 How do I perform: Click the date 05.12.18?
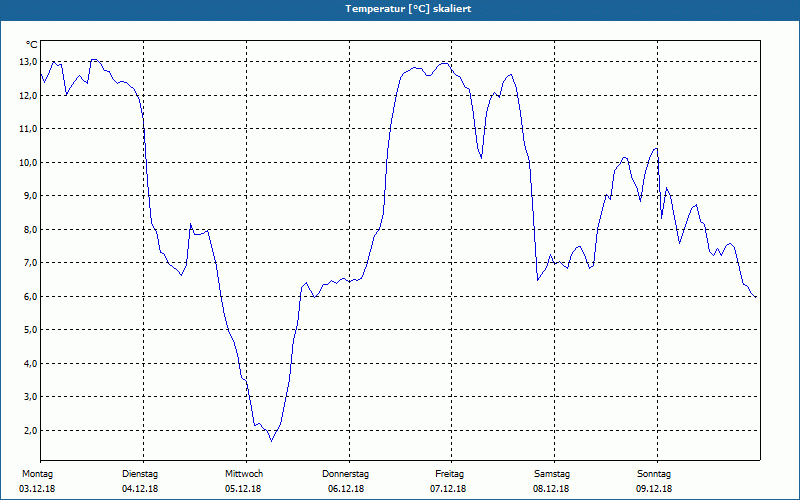[x=243, y=489]
